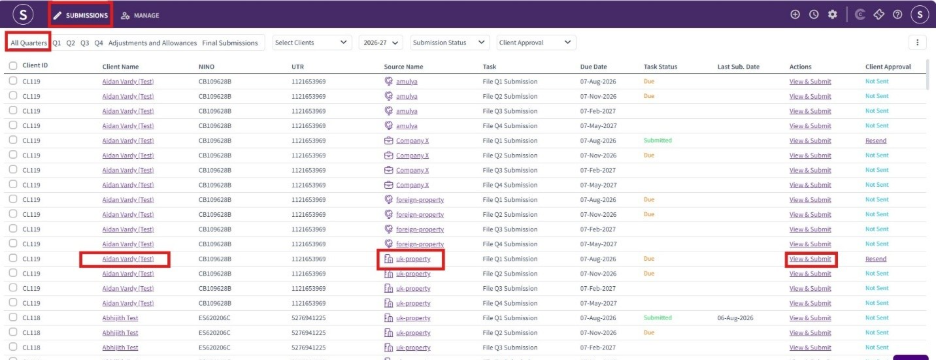Viewport: 936px width, 360px height.
Task: Tick checkbox for amulya File Q1 Submission row
Action: [x=13, y=81]
